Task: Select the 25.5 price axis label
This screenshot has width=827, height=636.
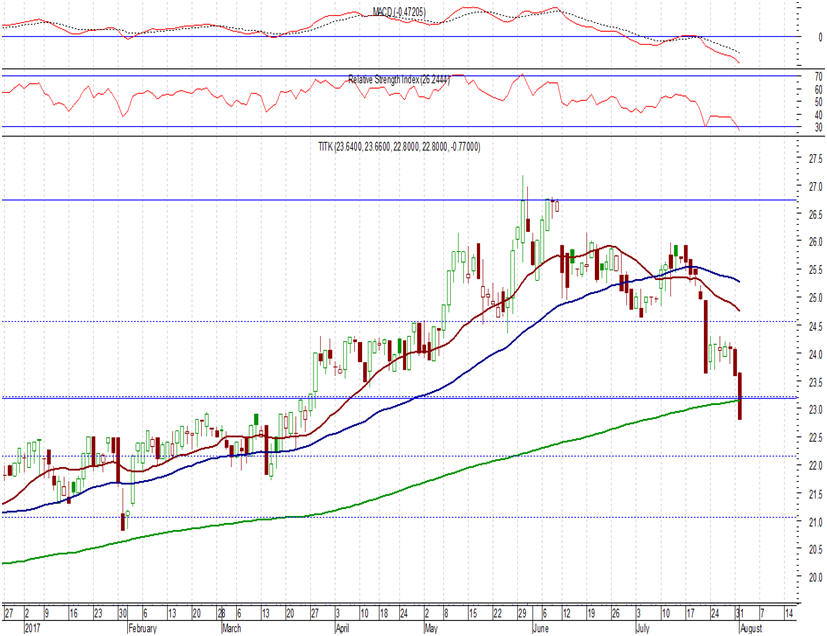Action: pos(815,270)
